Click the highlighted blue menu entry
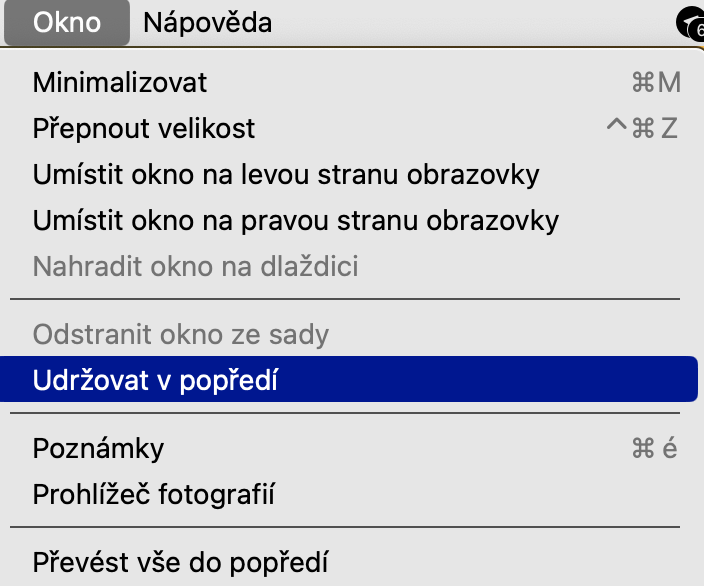The height and width of the screenshot is (586, 704). pyautogui.click(x=350, y=380)
